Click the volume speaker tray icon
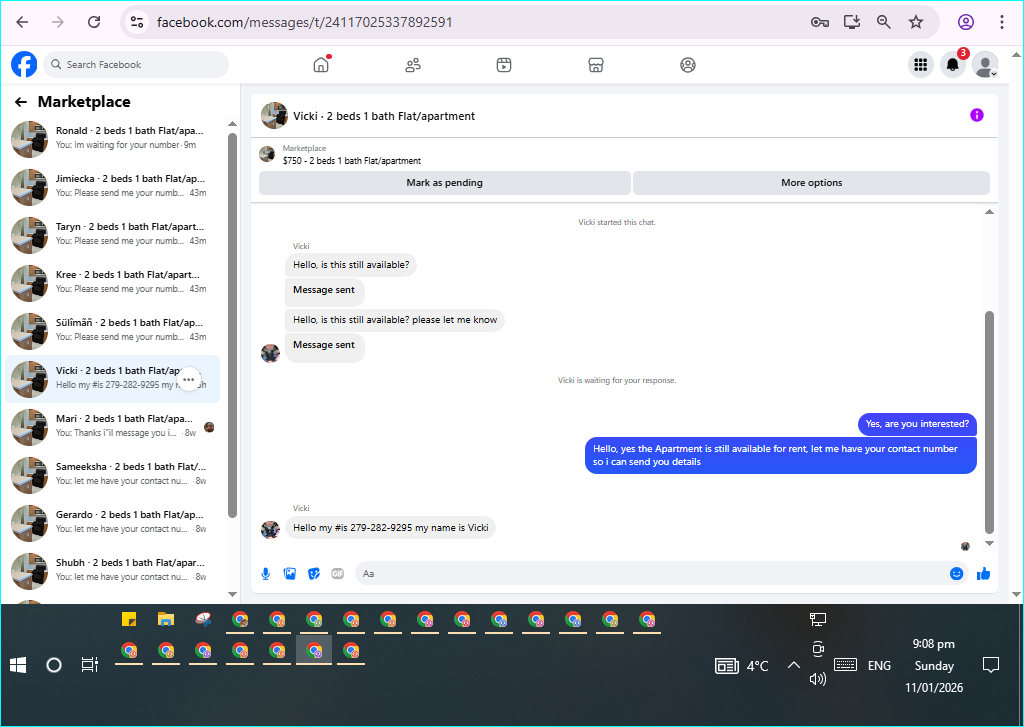 tap(818, 679)
